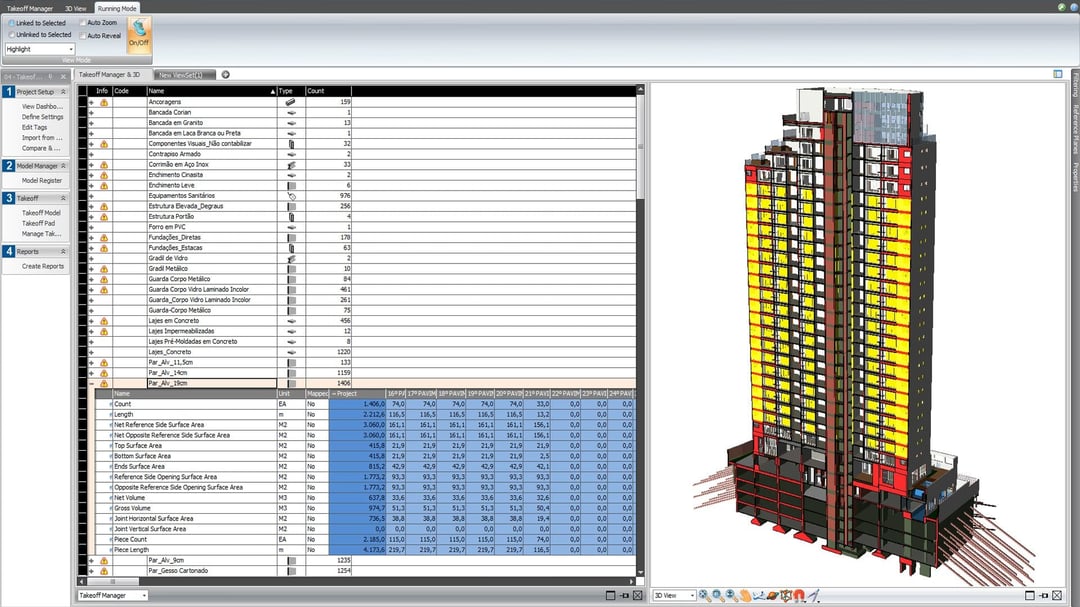Expand the Par_Alv_9cm row

click(x=91, y=560)
